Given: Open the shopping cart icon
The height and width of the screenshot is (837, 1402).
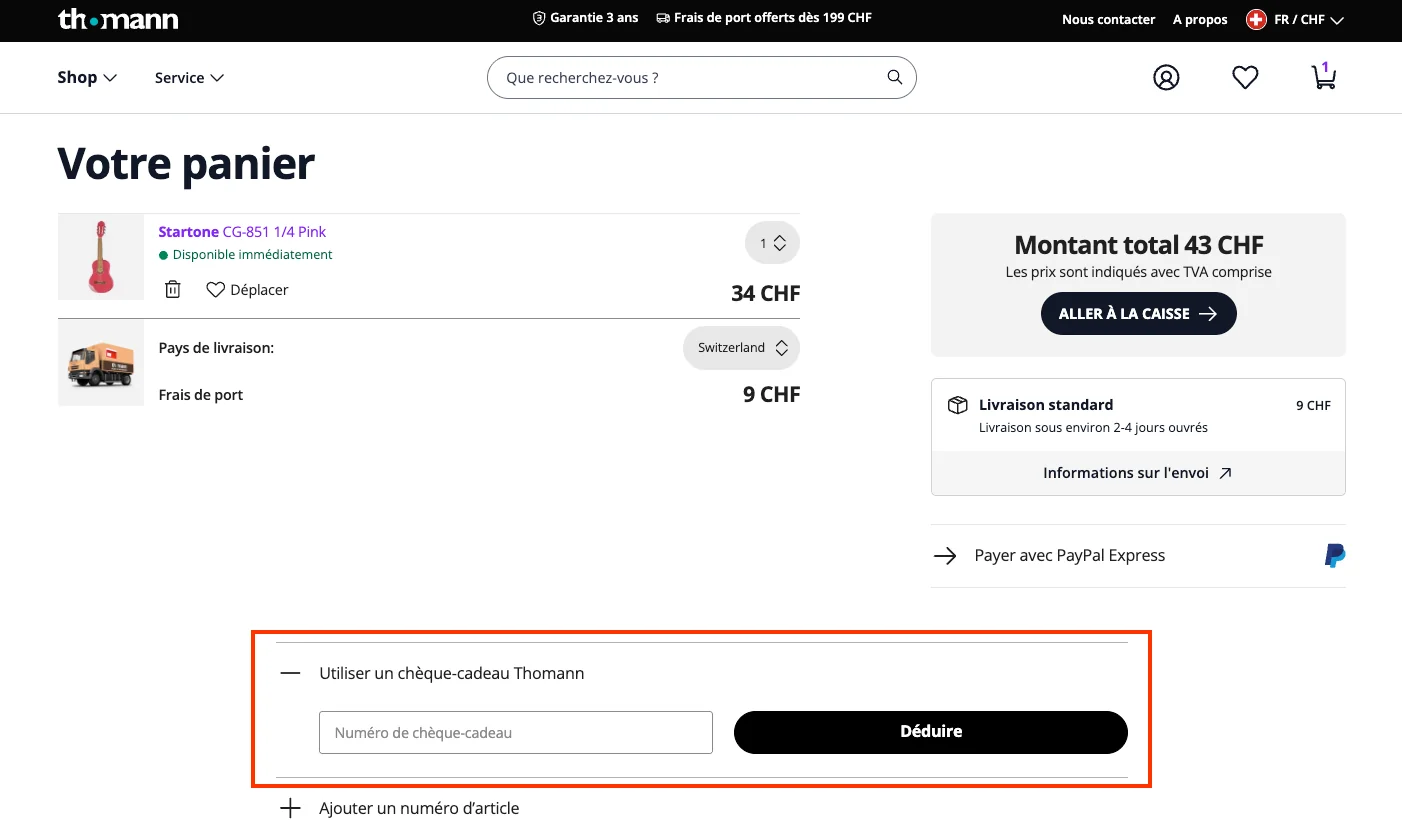Looking at the screenshot, I should [x=1323, y=77].
